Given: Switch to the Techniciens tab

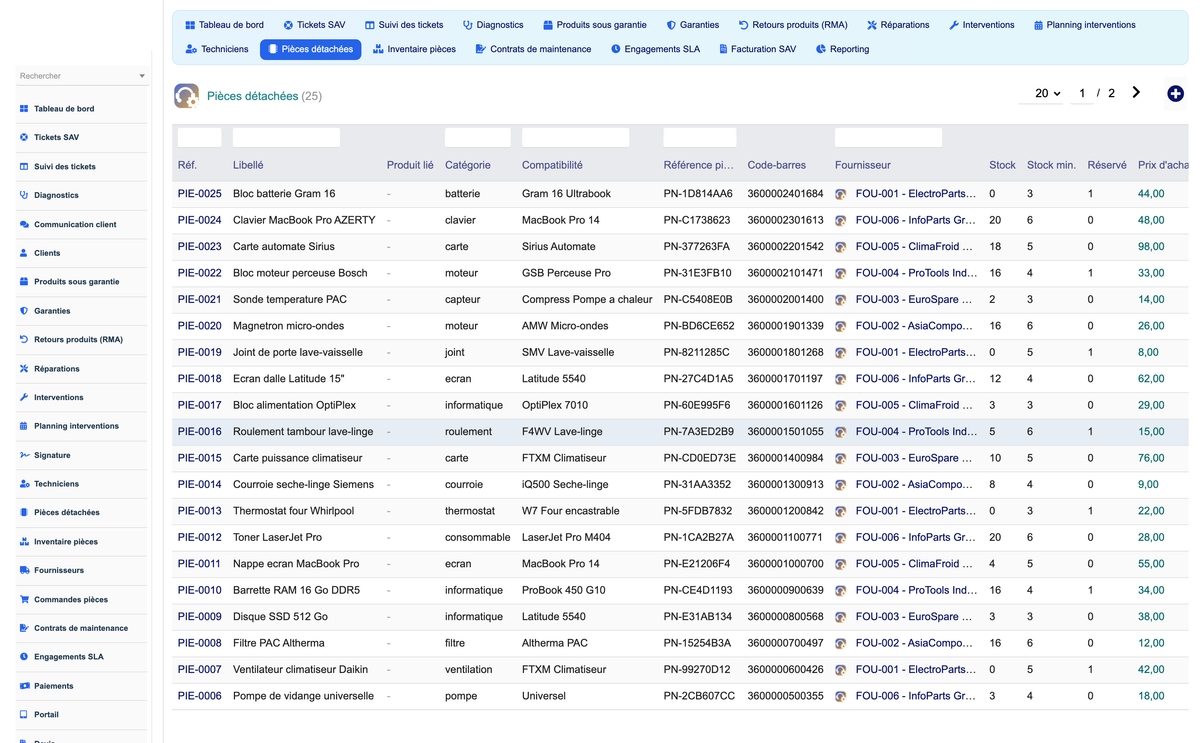Looking at the screenshot, I should 217,49.
